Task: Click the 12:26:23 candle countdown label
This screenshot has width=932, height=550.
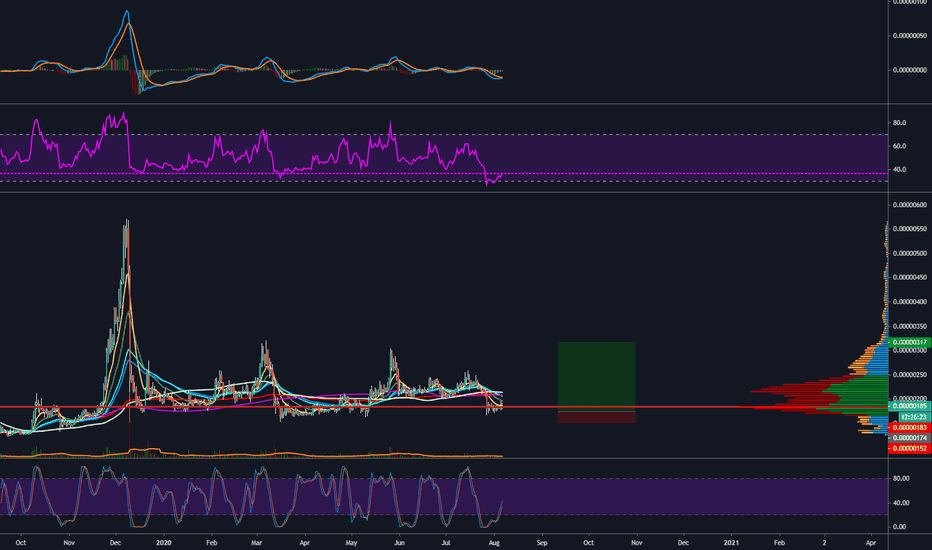Action: tap(914, 417)
